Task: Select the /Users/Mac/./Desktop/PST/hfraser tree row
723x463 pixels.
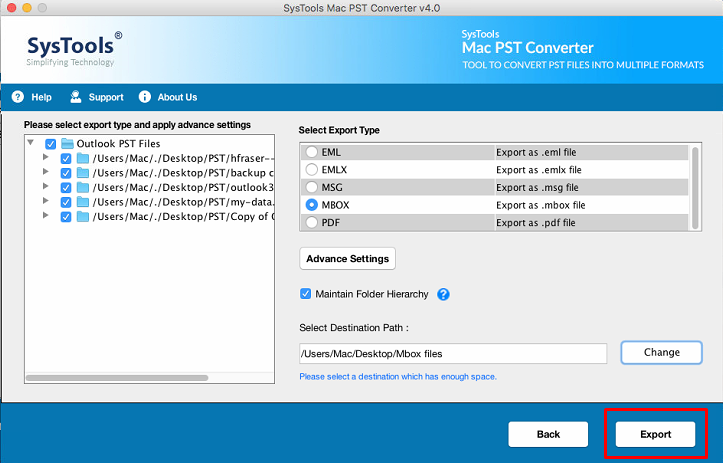Action: coord(183,159)
